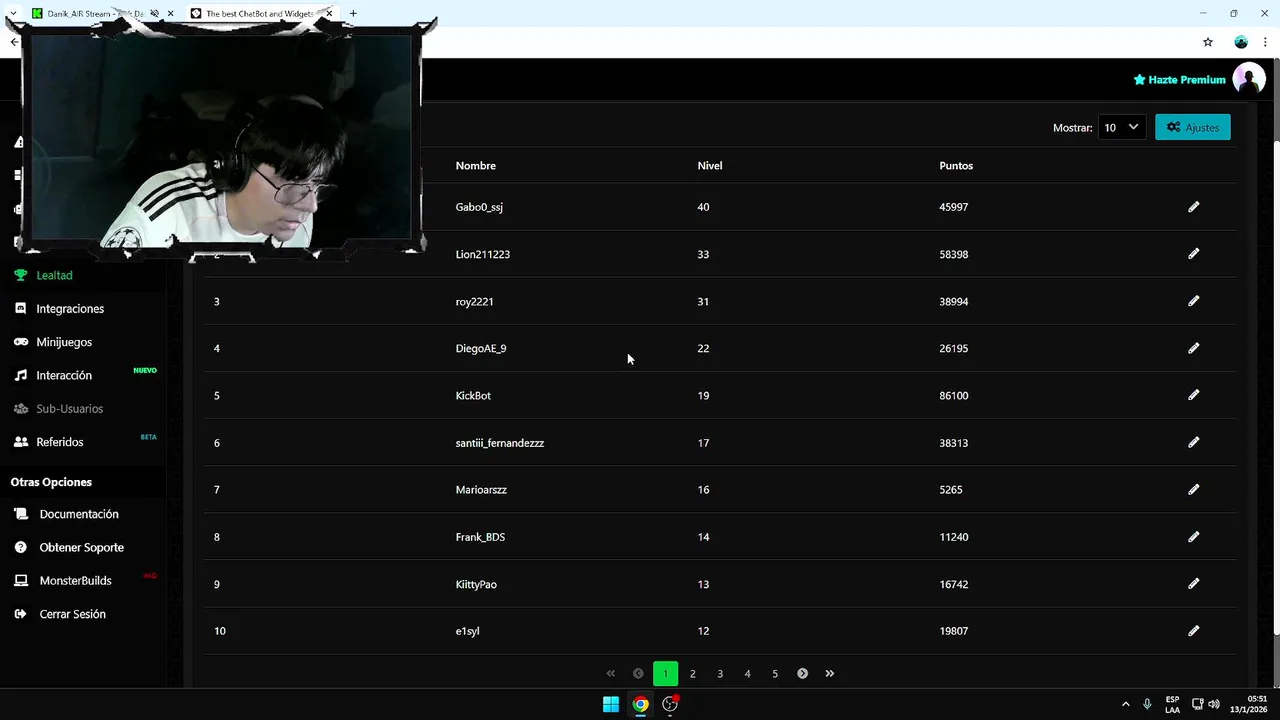
Task: Click the Documentación link in Otras Opciones
Action: click(79, 514)
